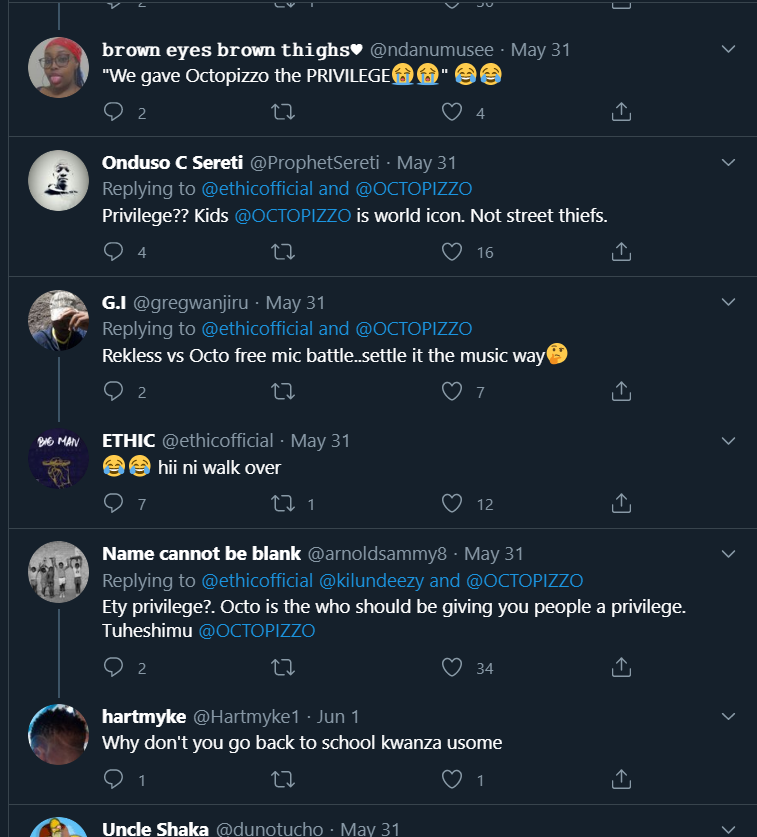Retweet Onduso C Sereti's tweet

283,252
